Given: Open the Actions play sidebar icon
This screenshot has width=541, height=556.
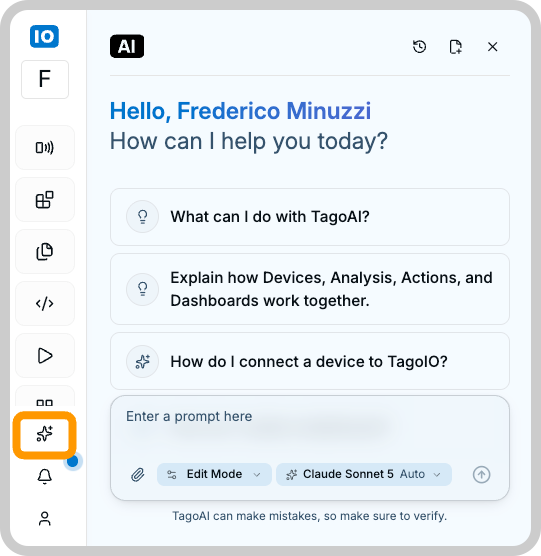Looking at the screenshot, I should point(45,355).
